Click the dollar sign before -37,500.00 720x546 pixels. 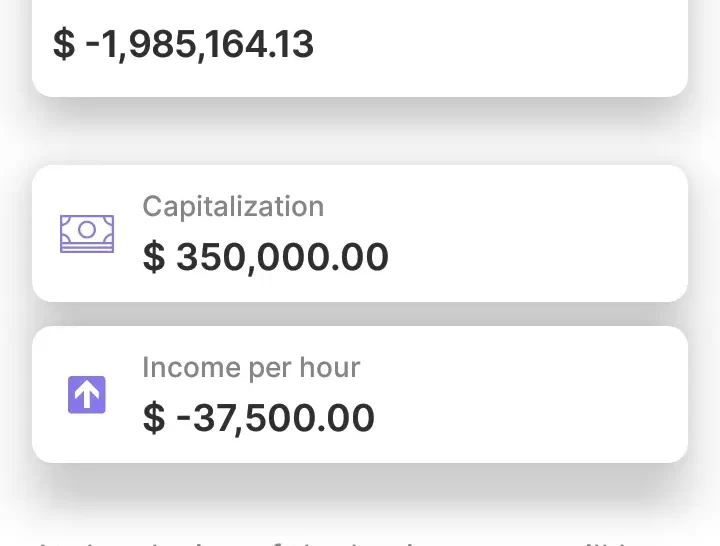[x=153, y=418]
